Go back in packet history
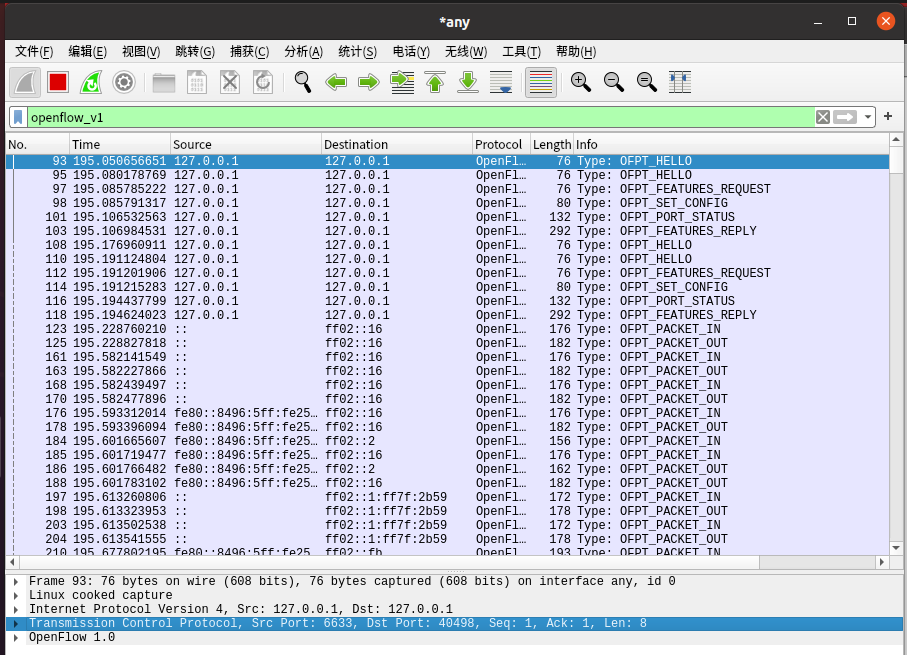 pos(336,82)
